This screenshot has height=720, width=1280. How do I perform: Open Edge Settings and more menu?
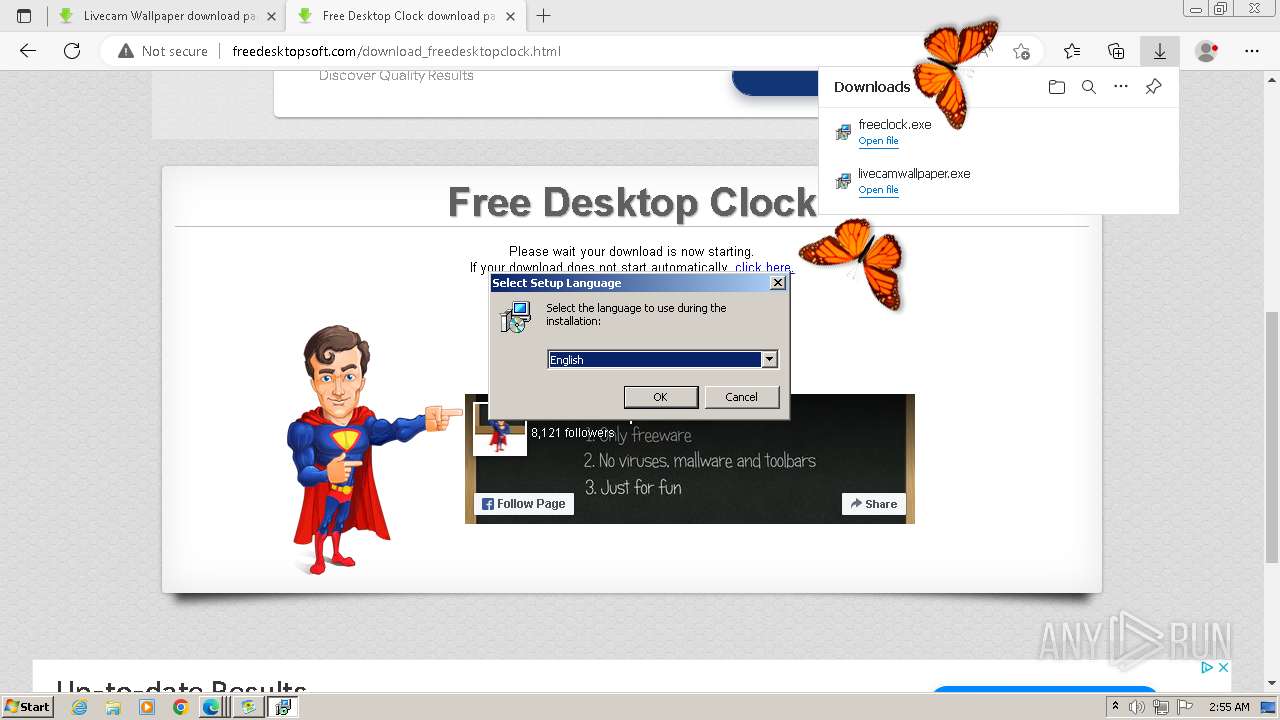coord(1252,51)
